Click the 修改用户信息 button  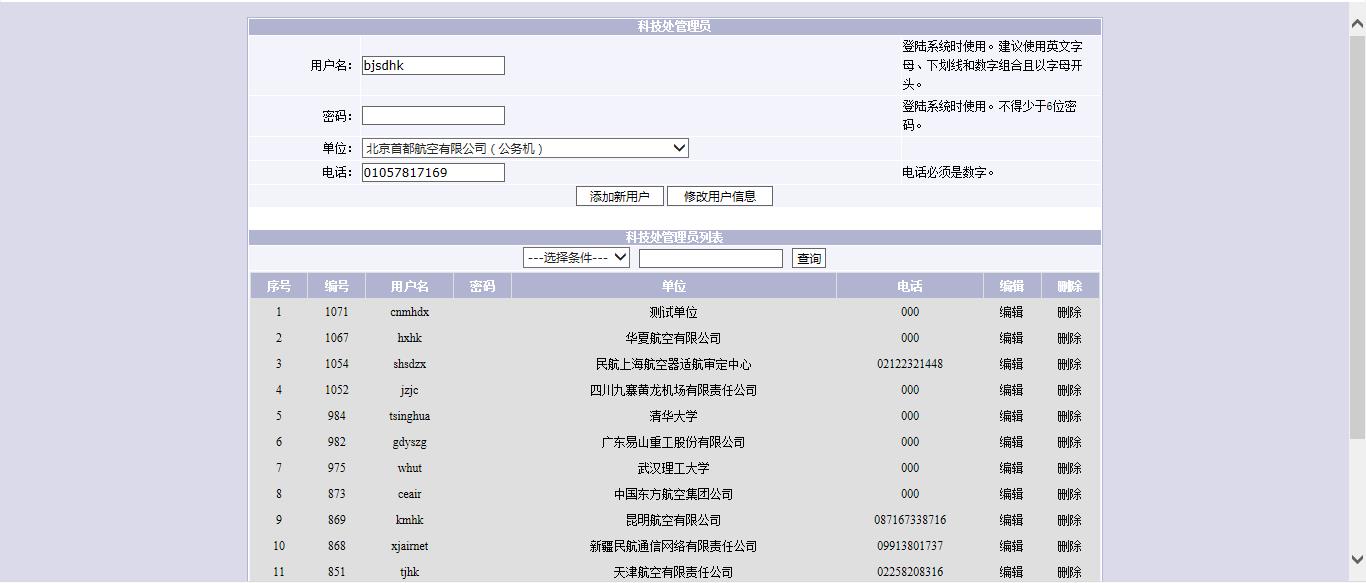(720, 196)
